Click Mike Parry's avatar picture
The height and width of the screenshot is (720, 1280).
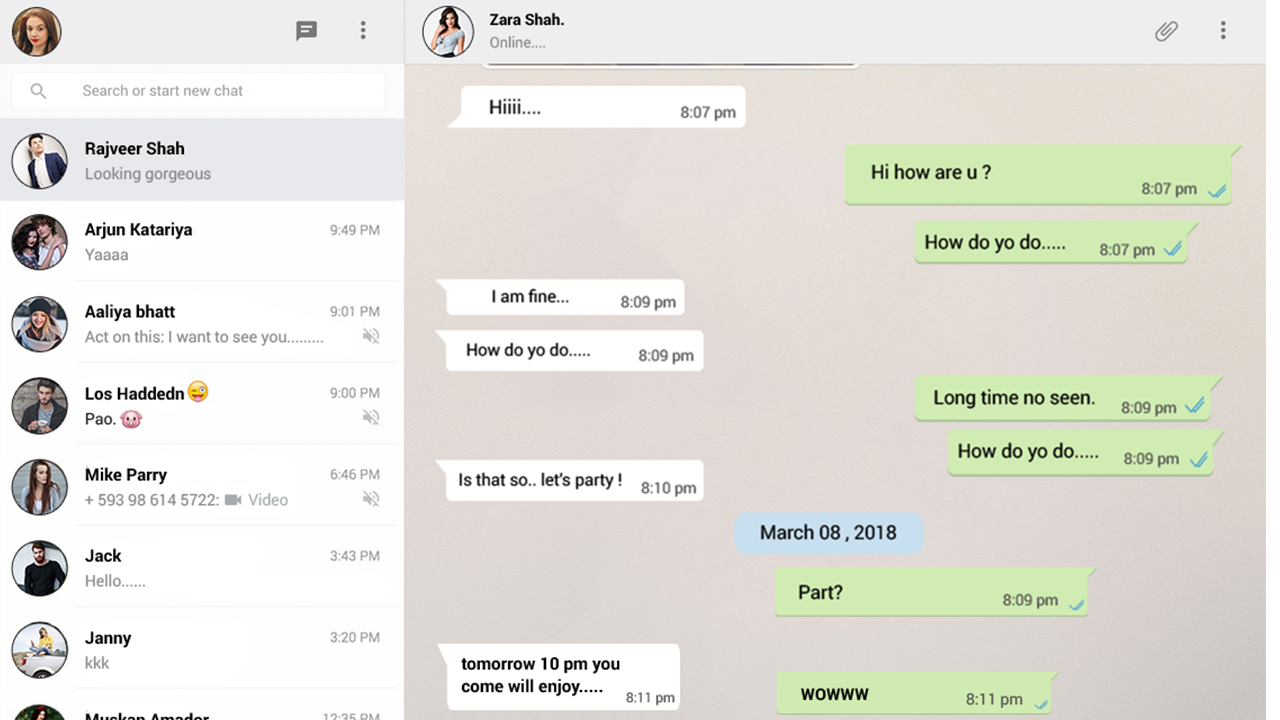[x=40, y=487]
